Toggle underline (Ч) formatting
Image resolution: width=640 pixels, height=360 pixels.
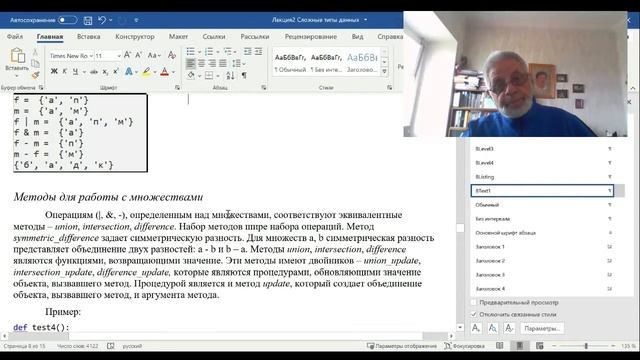point(75,71)
